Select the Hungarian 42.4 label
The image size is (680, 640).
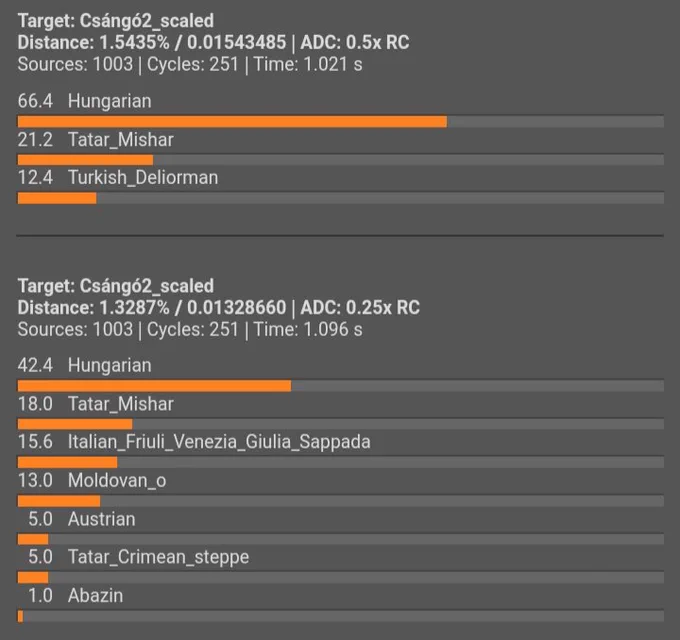click(x=85, y=366)
